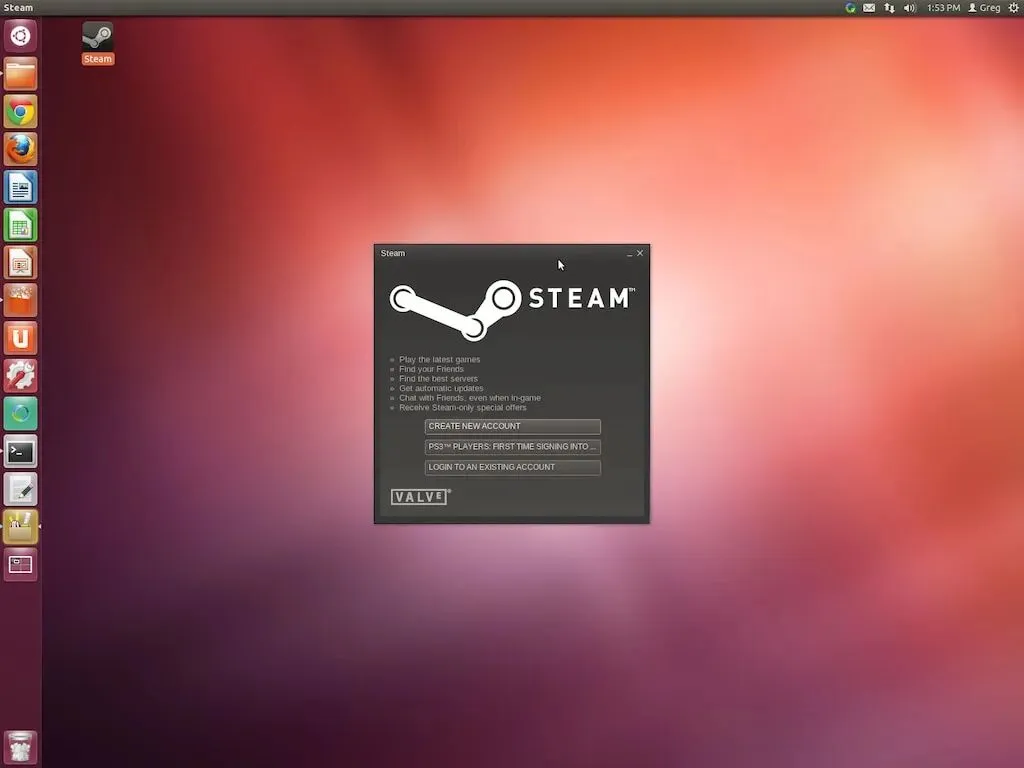Click the Steam dialog title text

tap(392, 253)
